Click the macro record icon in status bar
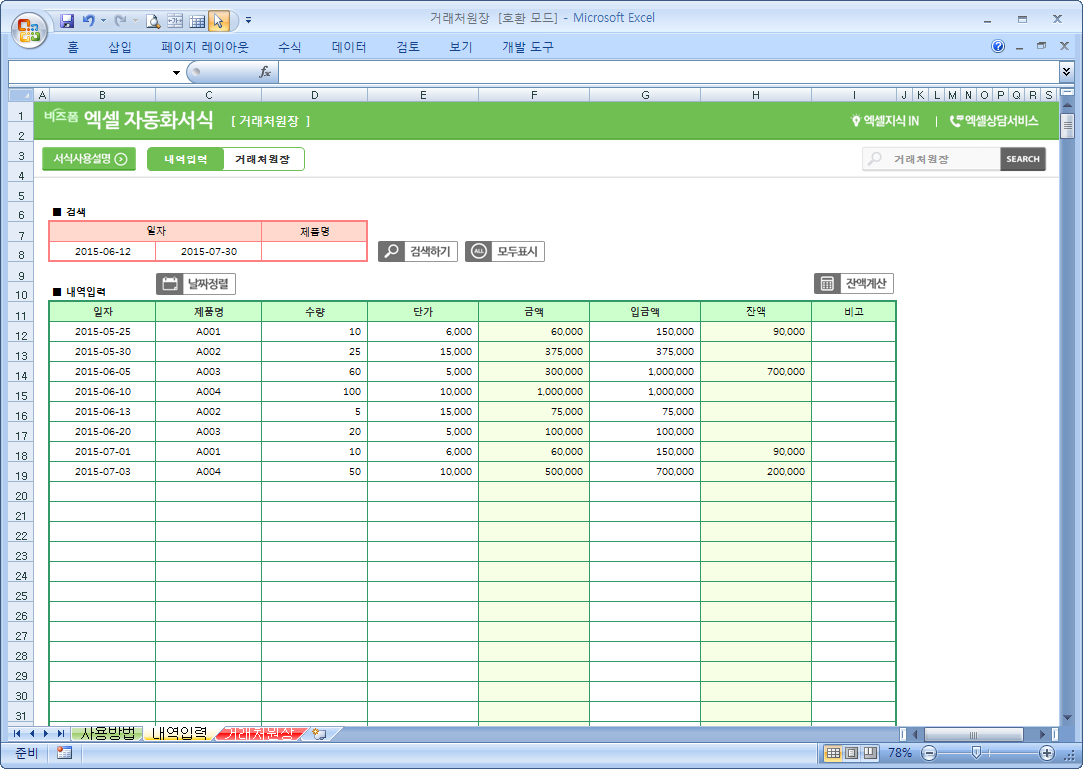The height and width of the screenshot is (769, 1083). tap(64, 753)
